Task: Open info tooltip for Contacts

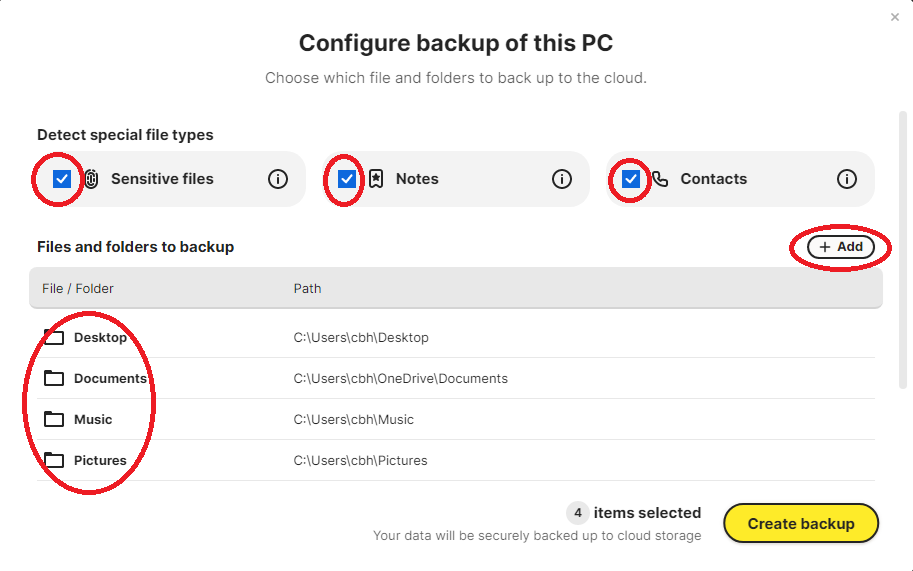Action: tap(847, 179)
